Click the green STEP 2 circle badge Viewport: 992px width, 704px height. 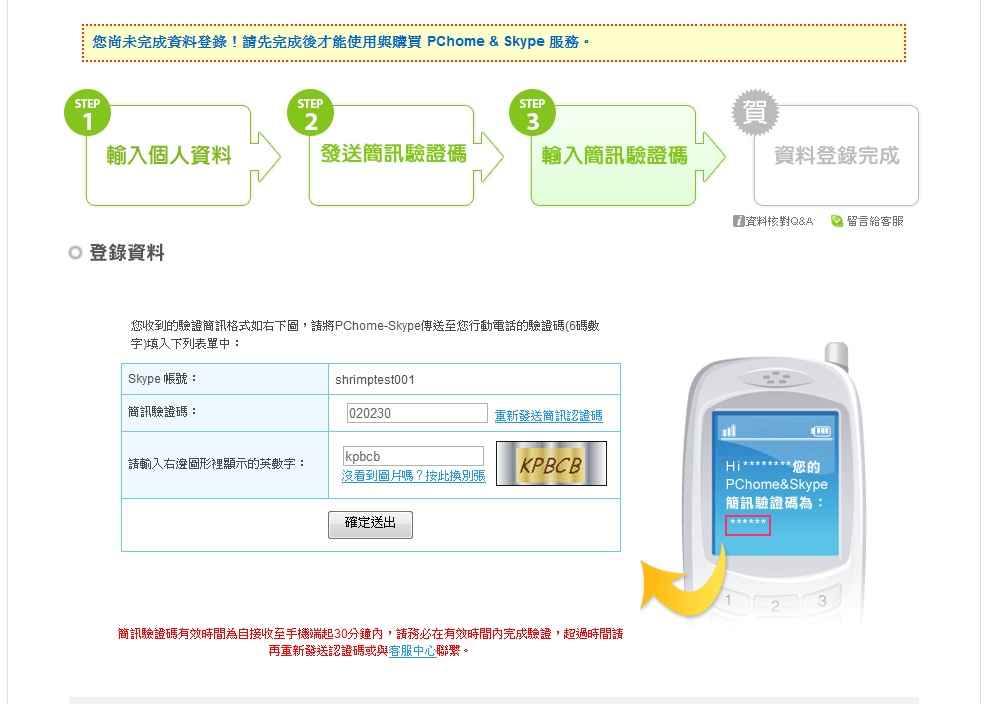click(310, 113)
